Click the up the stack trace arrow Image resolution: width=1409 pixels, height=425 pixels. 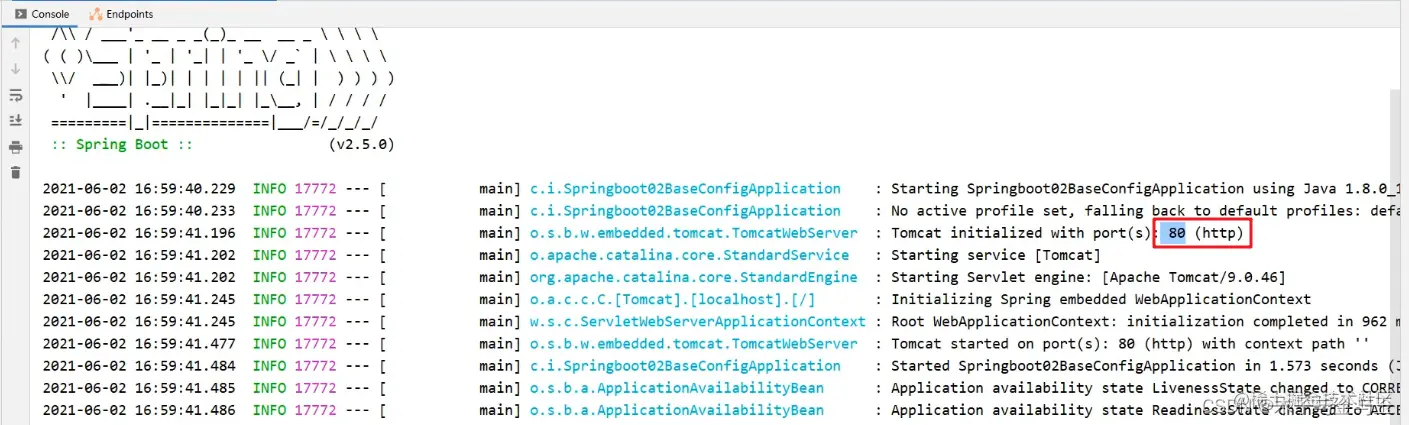pyautogui.click(x=15, y=44)
